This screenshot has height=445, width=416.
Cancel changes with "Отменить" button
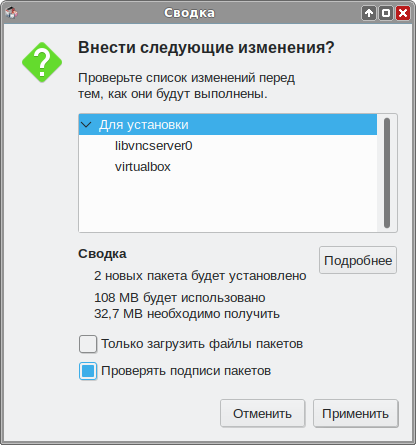tap(263, 413)
